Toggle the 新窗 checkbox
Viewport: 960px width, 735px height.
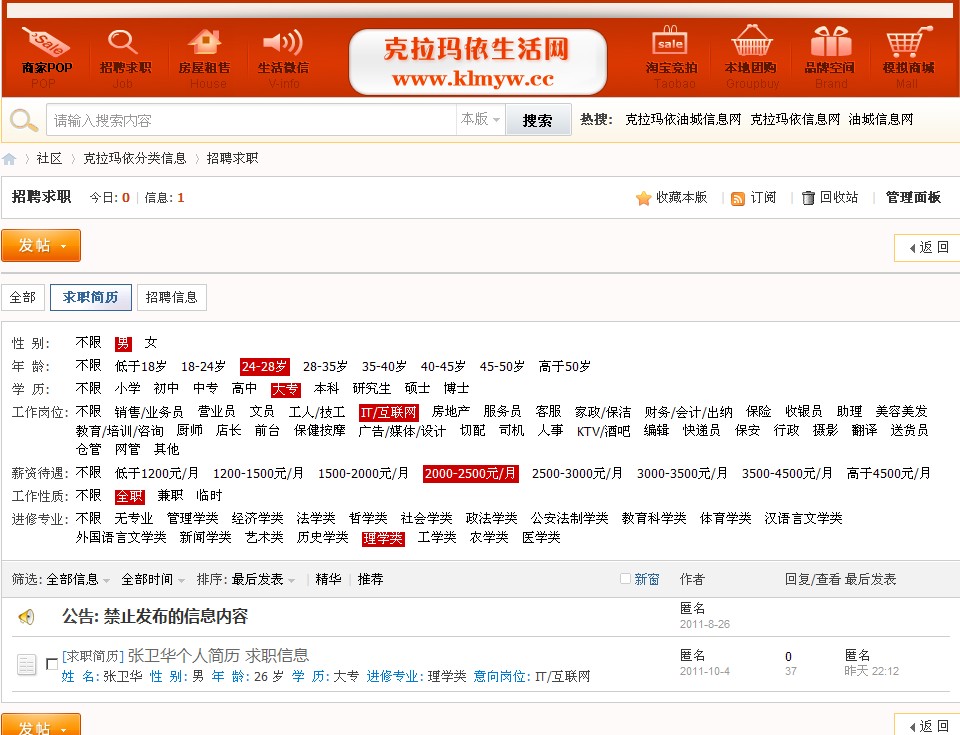(626, 579)
